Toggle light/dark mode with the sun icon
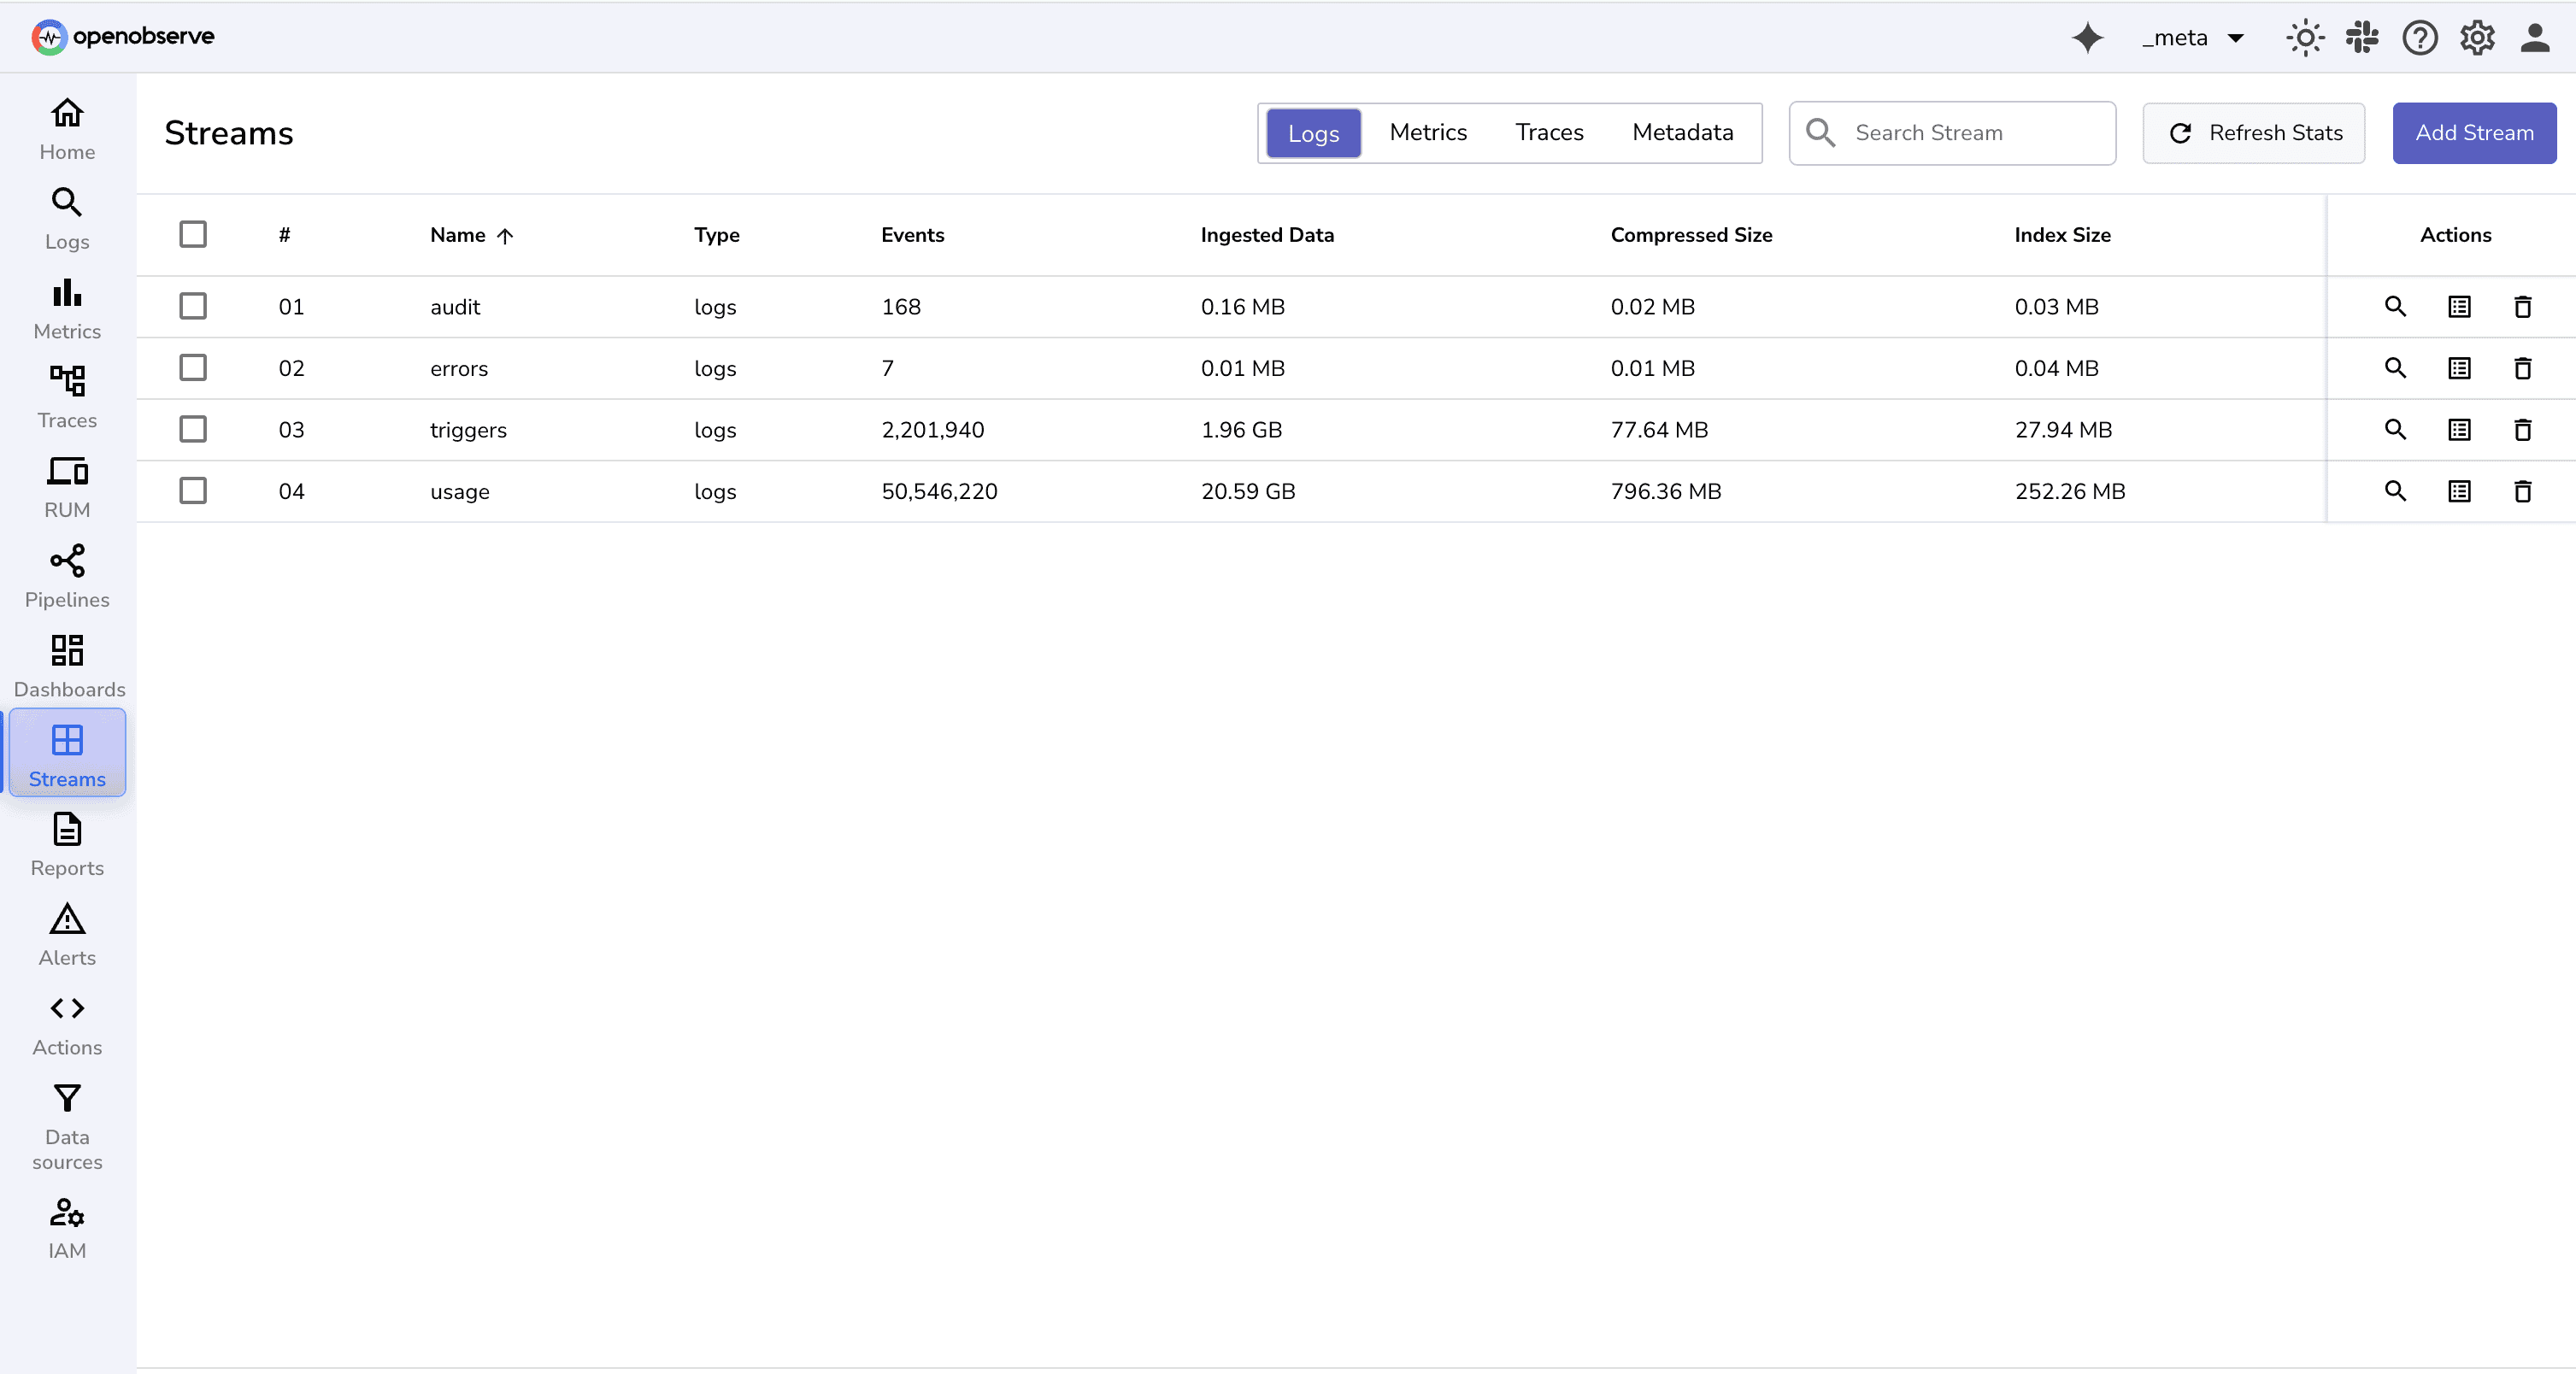 (x=2304, y=37)
